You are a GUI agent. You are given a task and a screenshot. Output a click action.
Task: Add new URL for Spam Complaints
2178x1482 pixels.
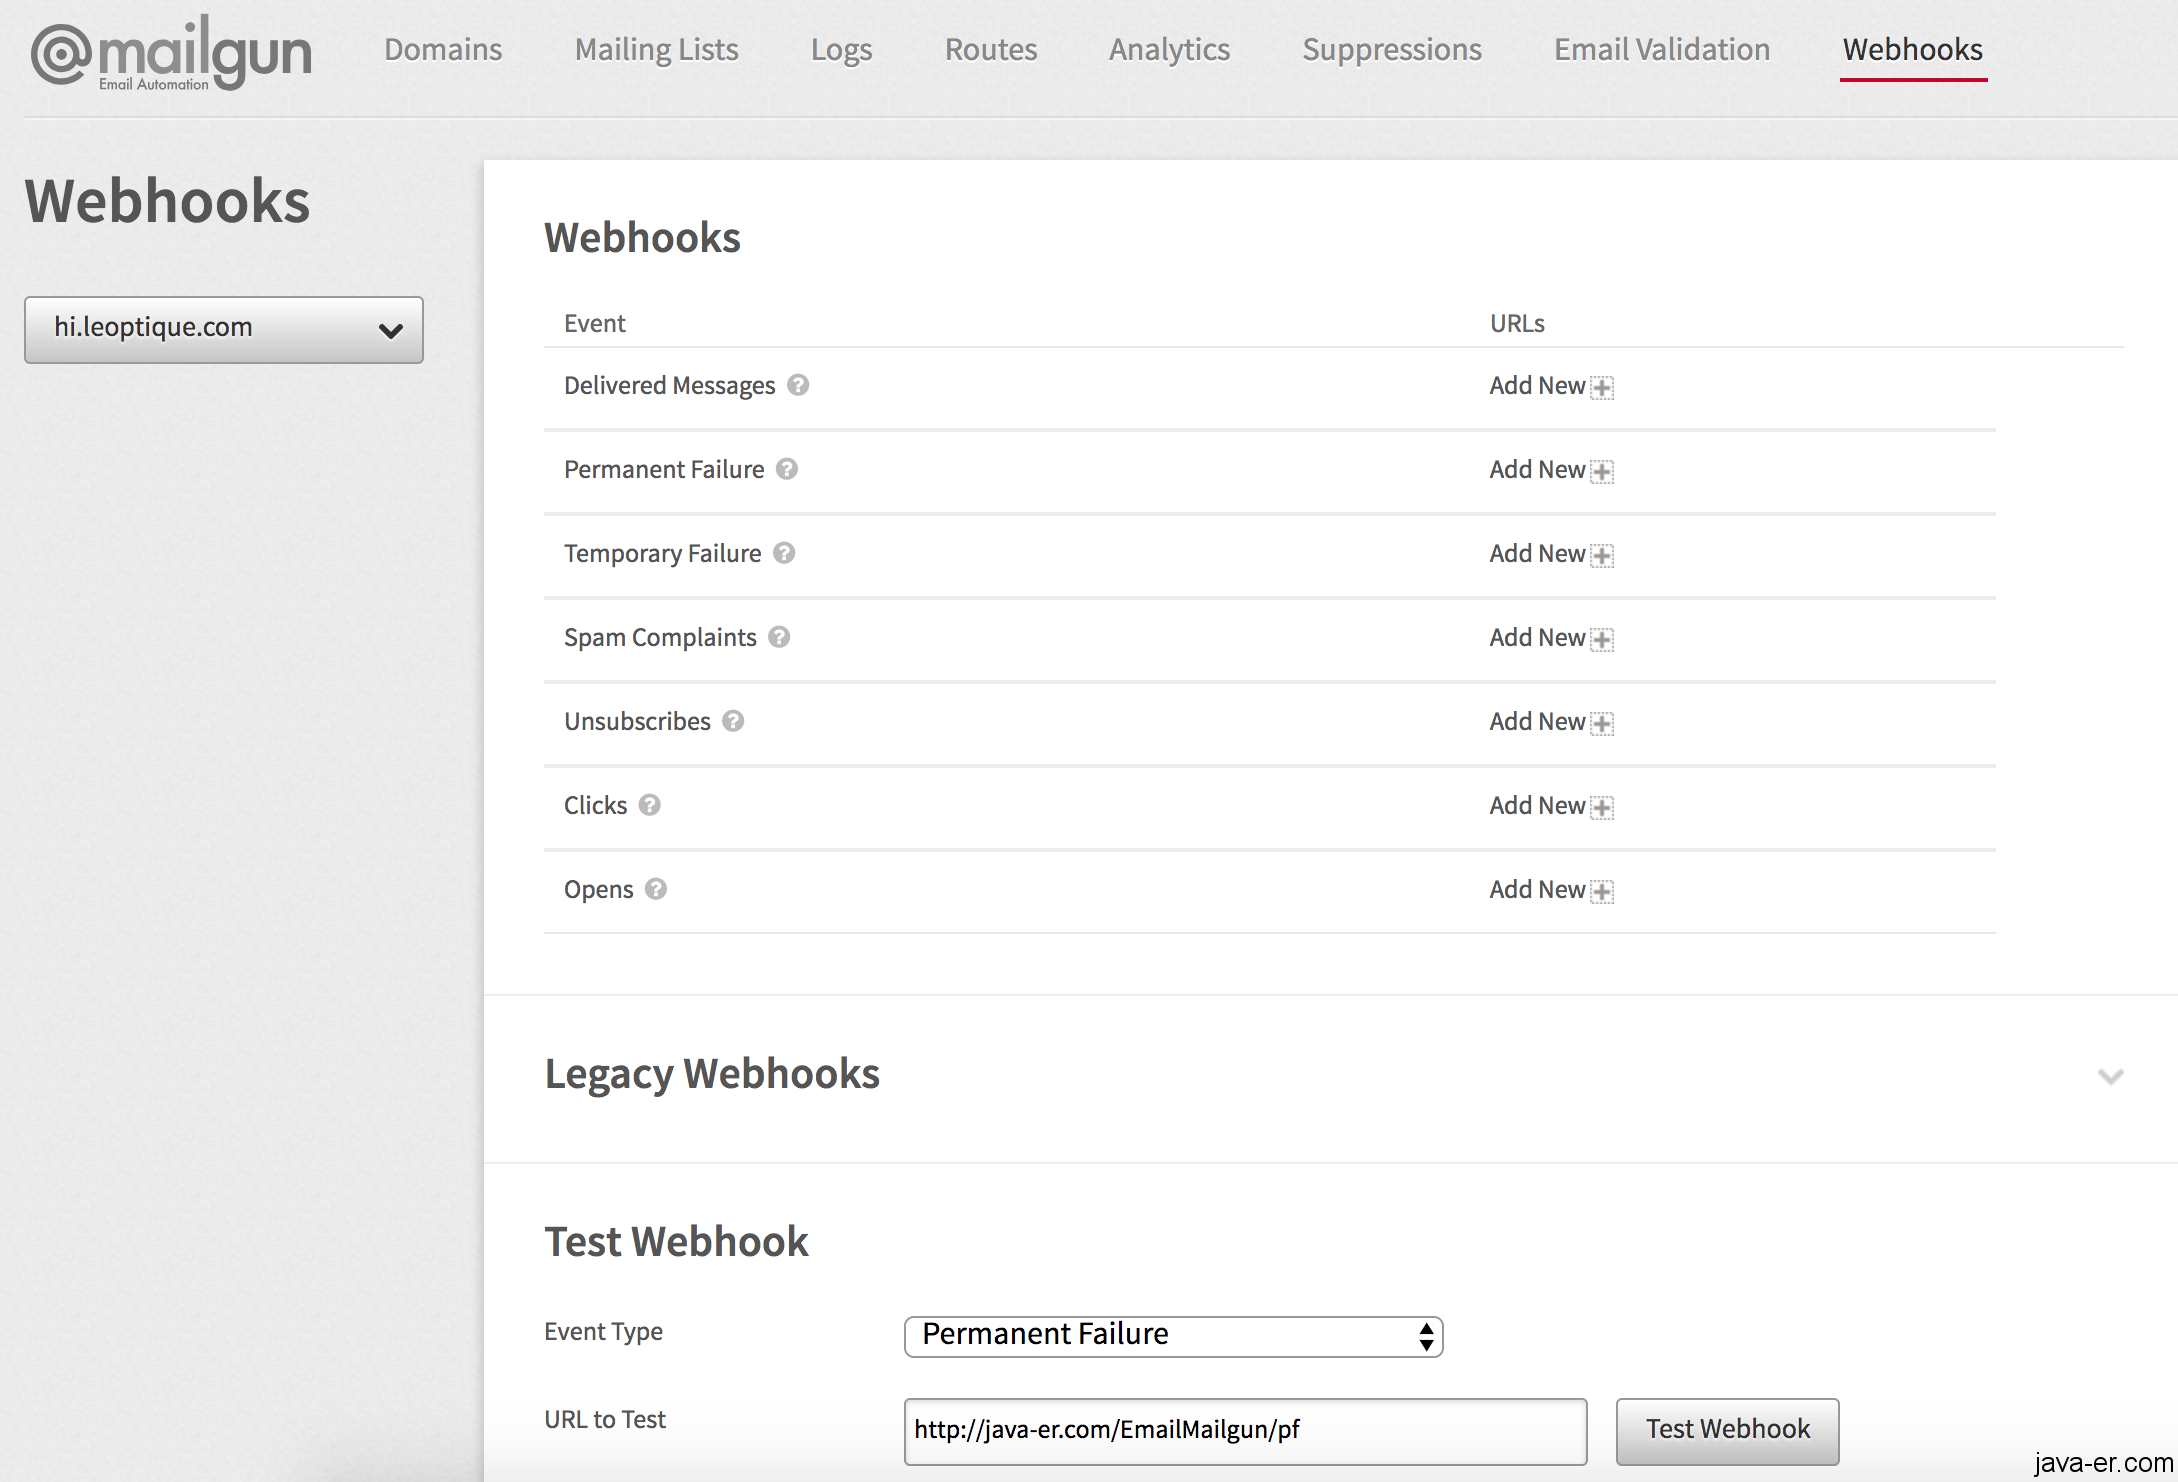pyautogui.click(x=1551, y=638)
